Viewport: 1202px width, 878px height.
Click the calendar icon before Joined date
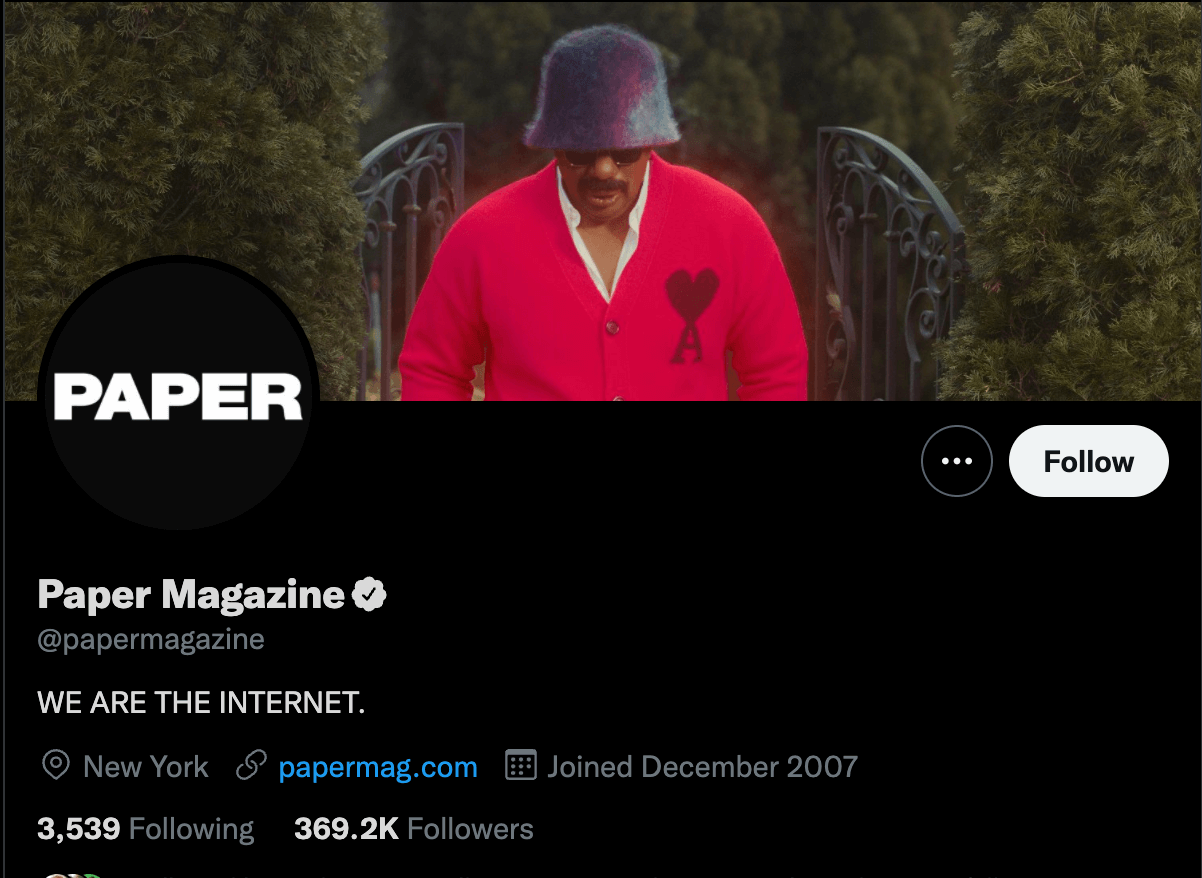pos(521,766)
